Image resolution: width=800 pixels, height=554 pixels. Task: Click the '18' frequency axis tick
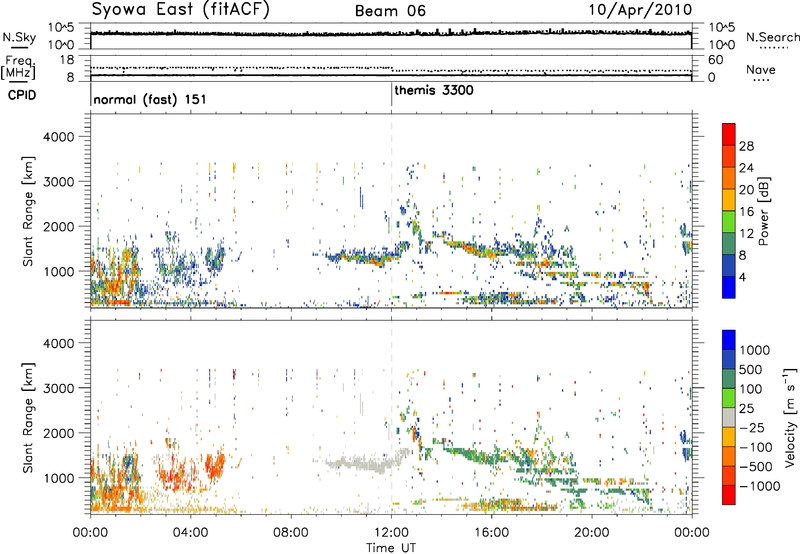(x=67, y=60)
